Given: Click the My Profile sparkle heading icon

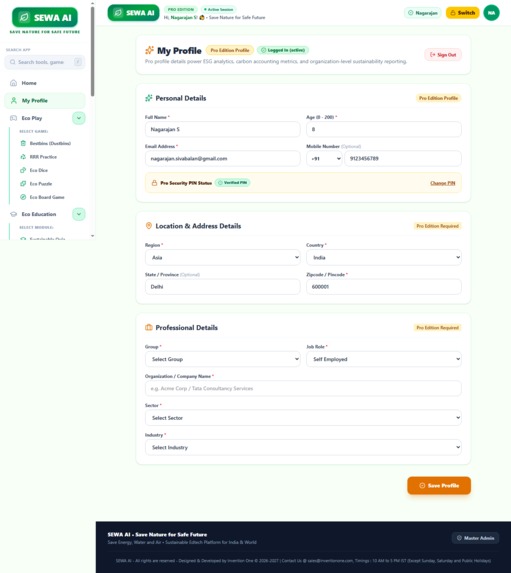Looking at the screenshot, I should point(149,50).
